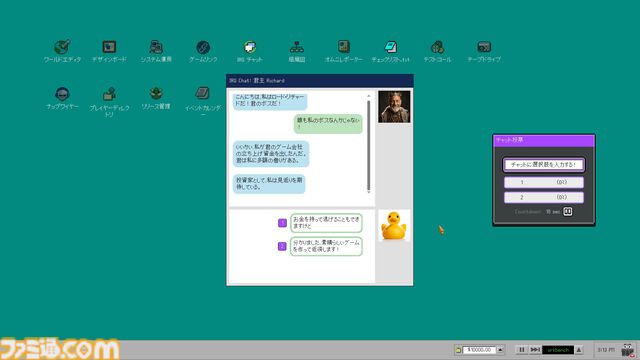The width and height of the screenshot is (640, 360).
Task: Choose reply 2: 分かりました、素晴らしいゲームを作って返済します
Action: 326,246
